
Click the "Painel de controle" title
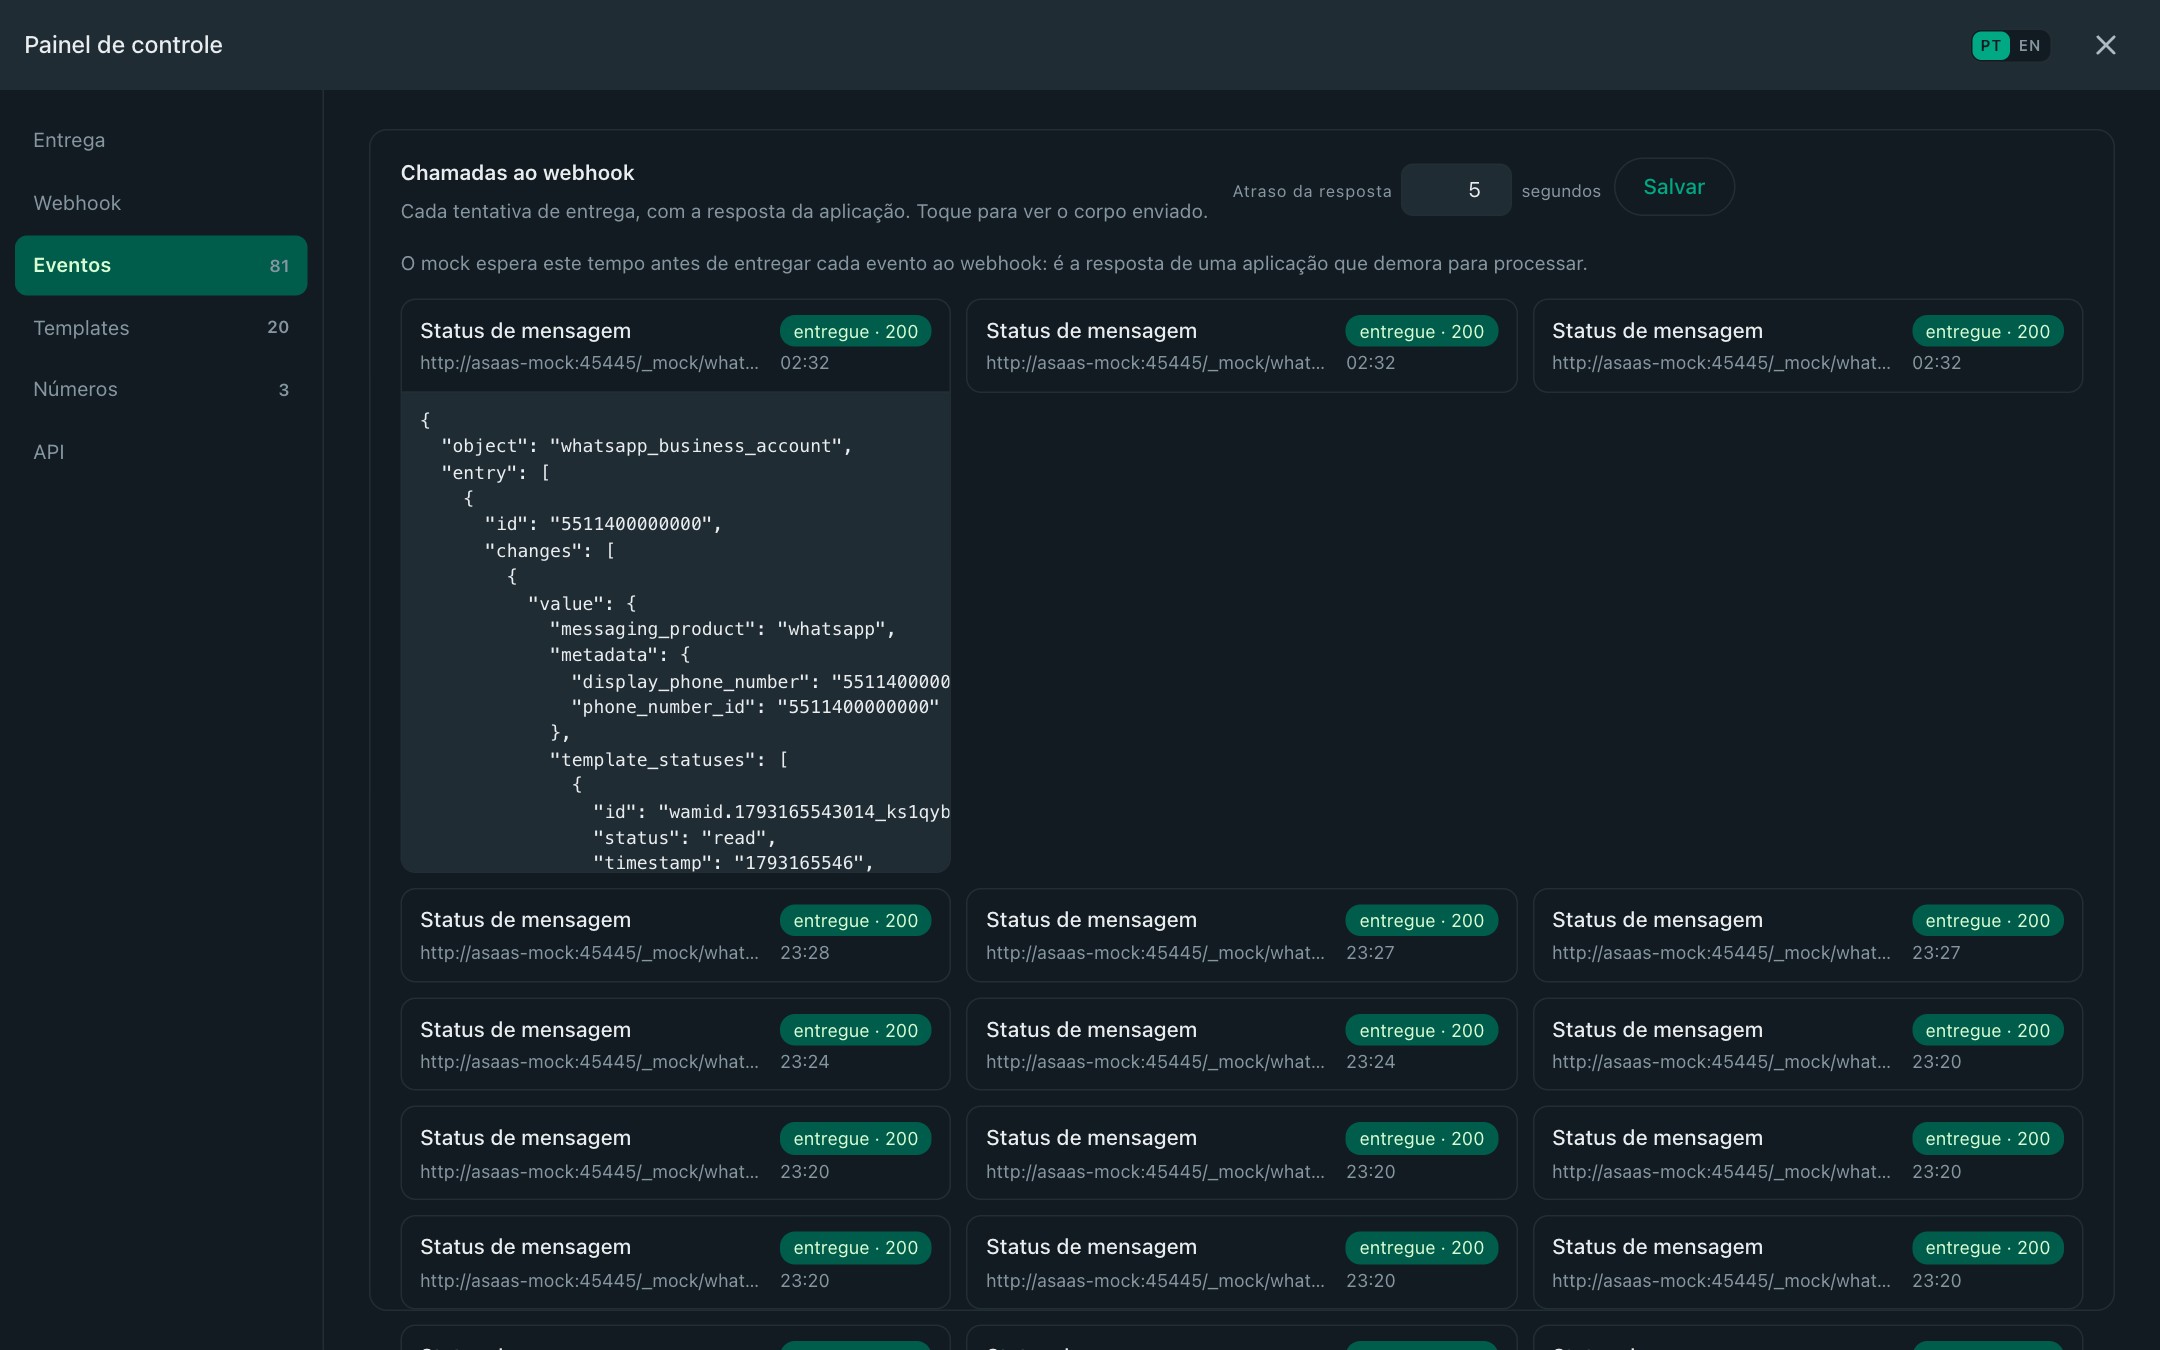click(123, 45)
